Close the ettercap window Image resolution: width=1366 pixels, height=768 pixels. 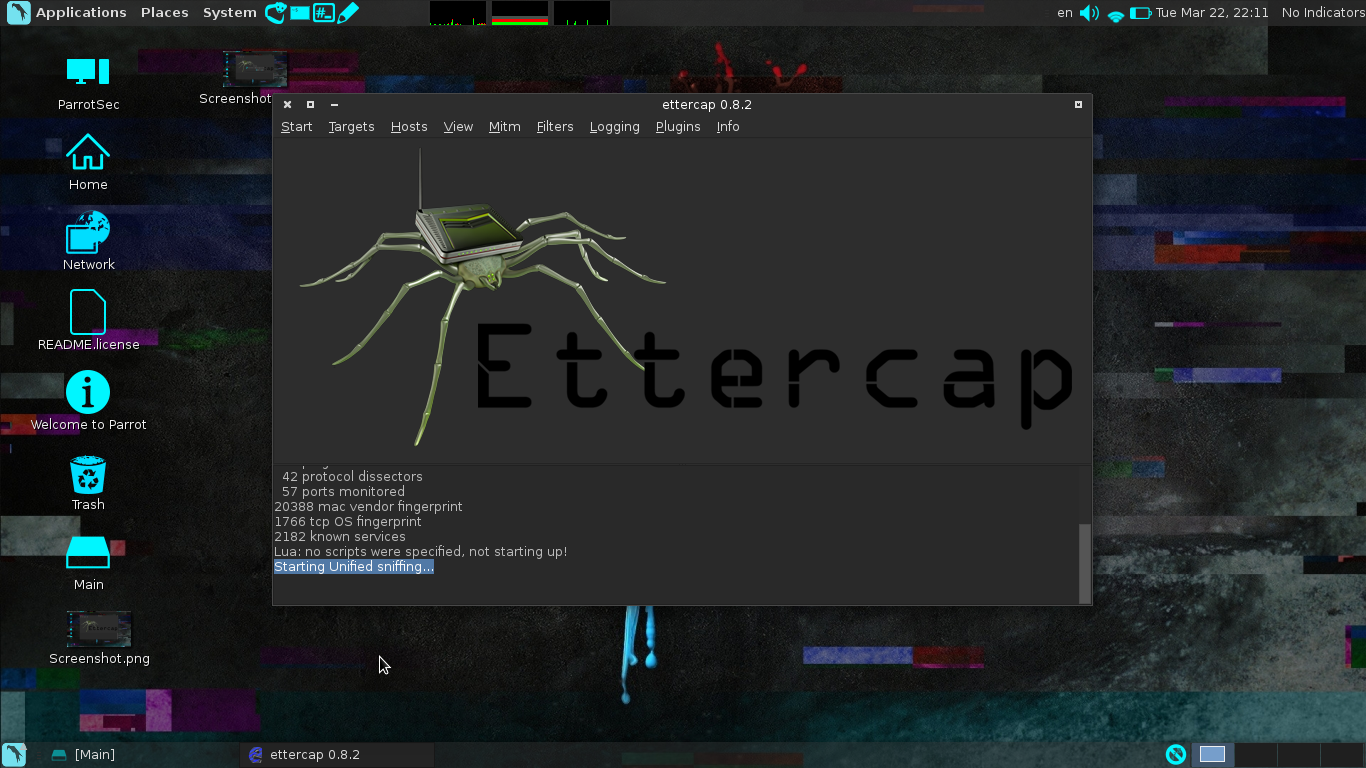(x=287, y=104)
